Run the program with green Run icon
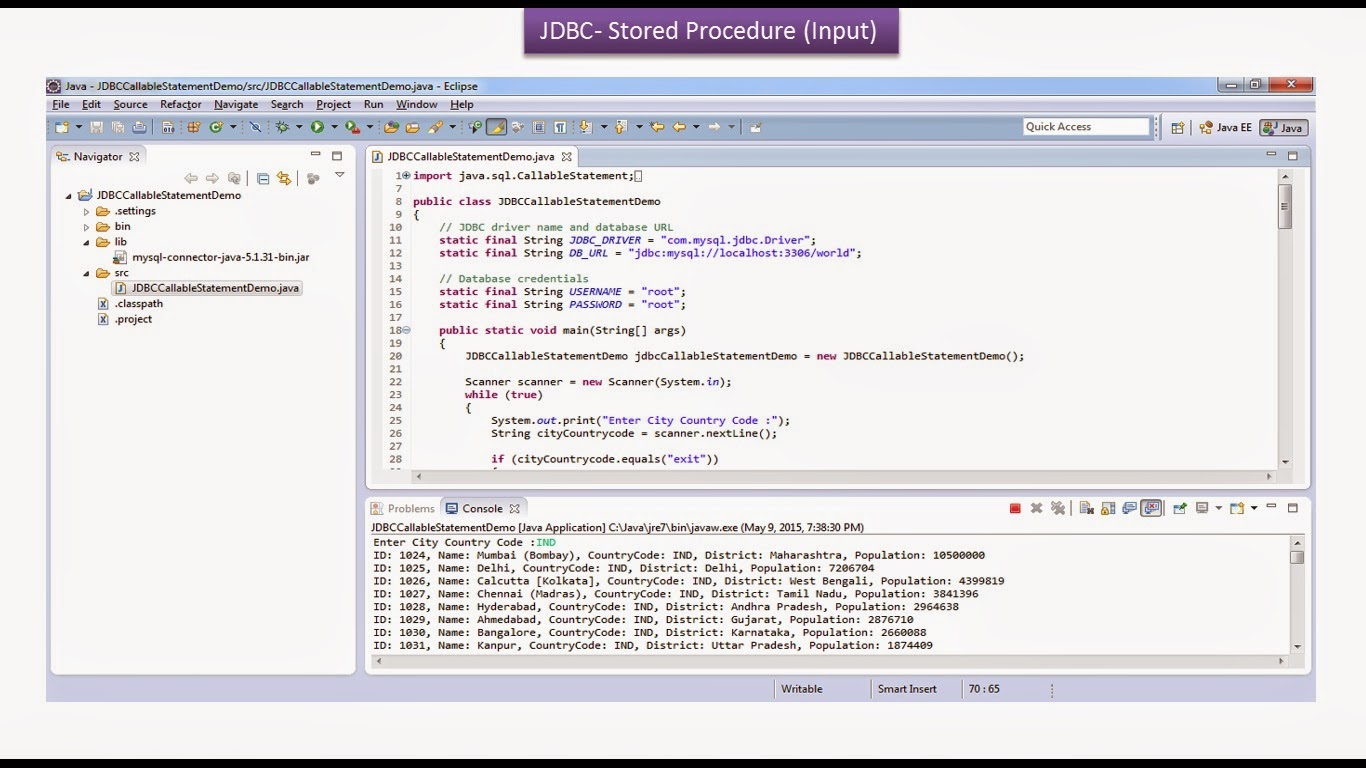This screenshot has width=1366, height=768. [317, 127]
